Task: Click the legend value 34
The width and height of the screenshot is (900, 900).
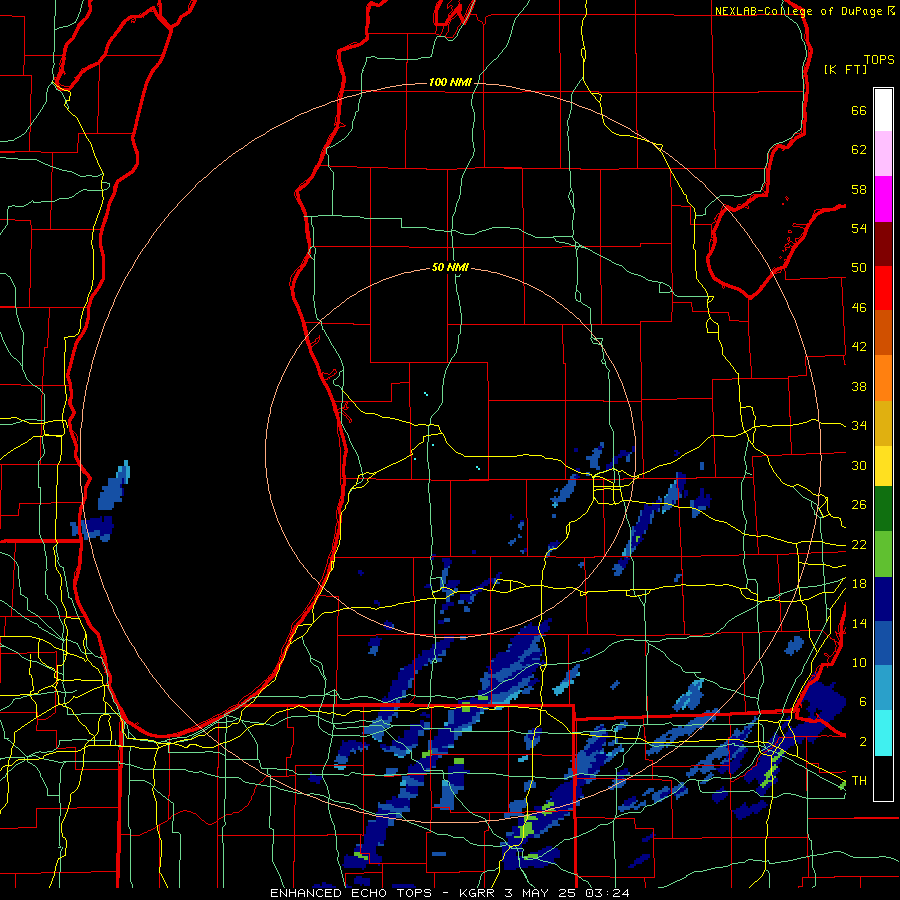Action: 859,426
